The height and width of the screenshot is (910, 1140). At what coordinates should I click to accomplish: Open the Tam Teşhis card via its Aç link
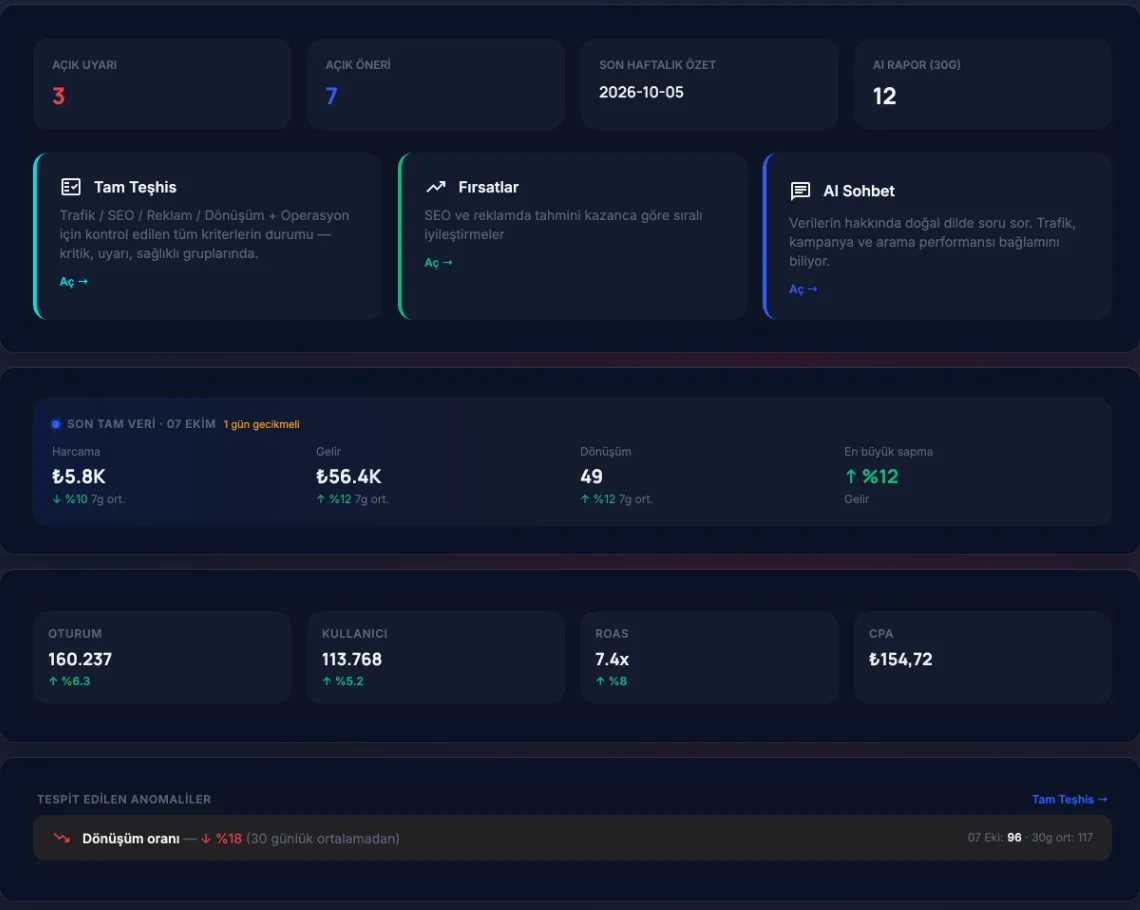click(73, 282)
